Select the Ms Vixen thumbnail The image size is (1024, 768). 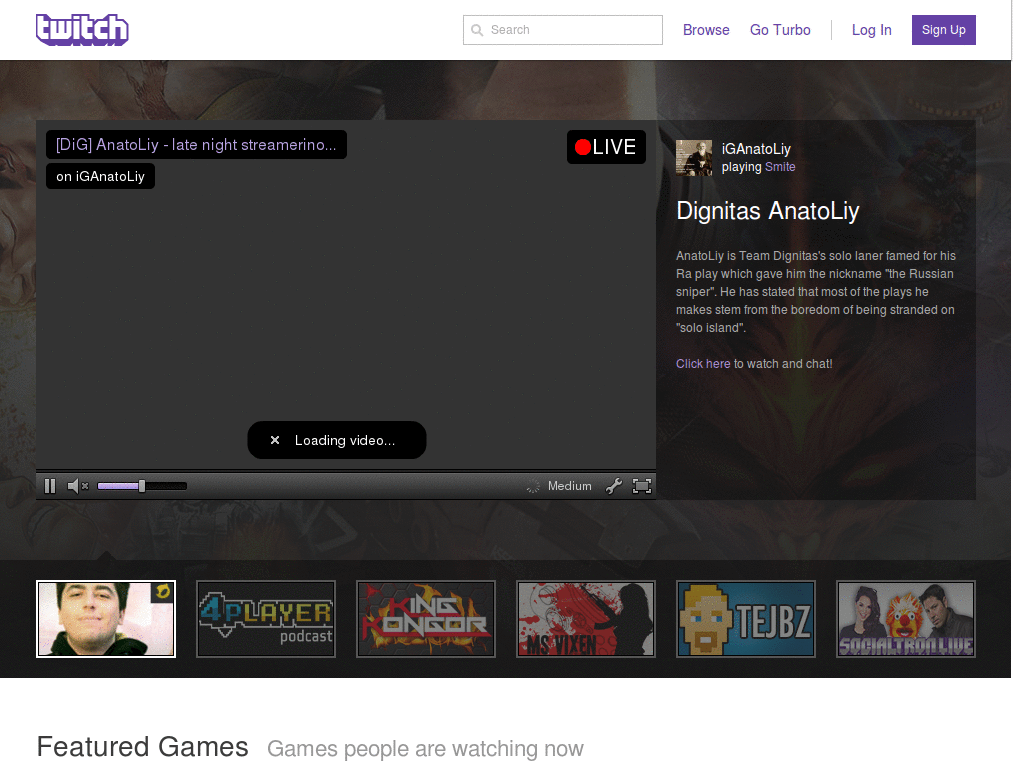pyautogui.click(x=586, y=619)
